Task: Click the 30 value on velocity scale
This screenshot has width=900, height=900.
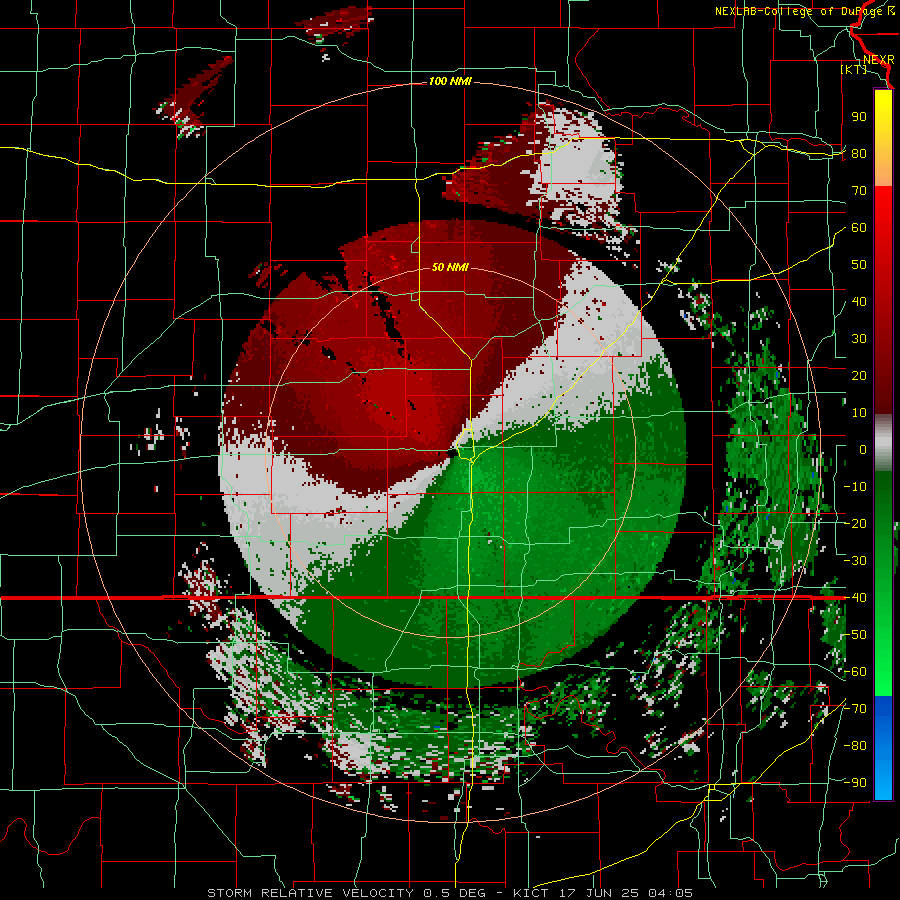Action: 859,338
